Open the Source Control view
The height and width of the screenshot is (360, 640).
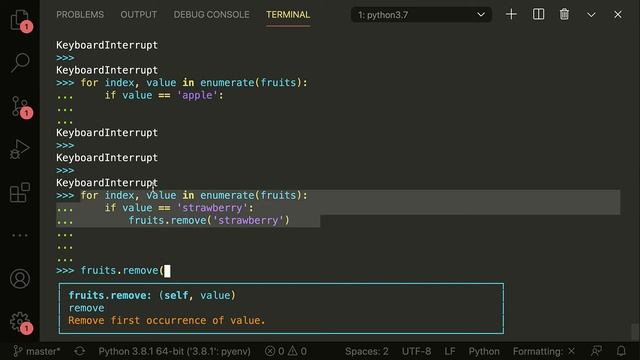(x=20, y=106)
